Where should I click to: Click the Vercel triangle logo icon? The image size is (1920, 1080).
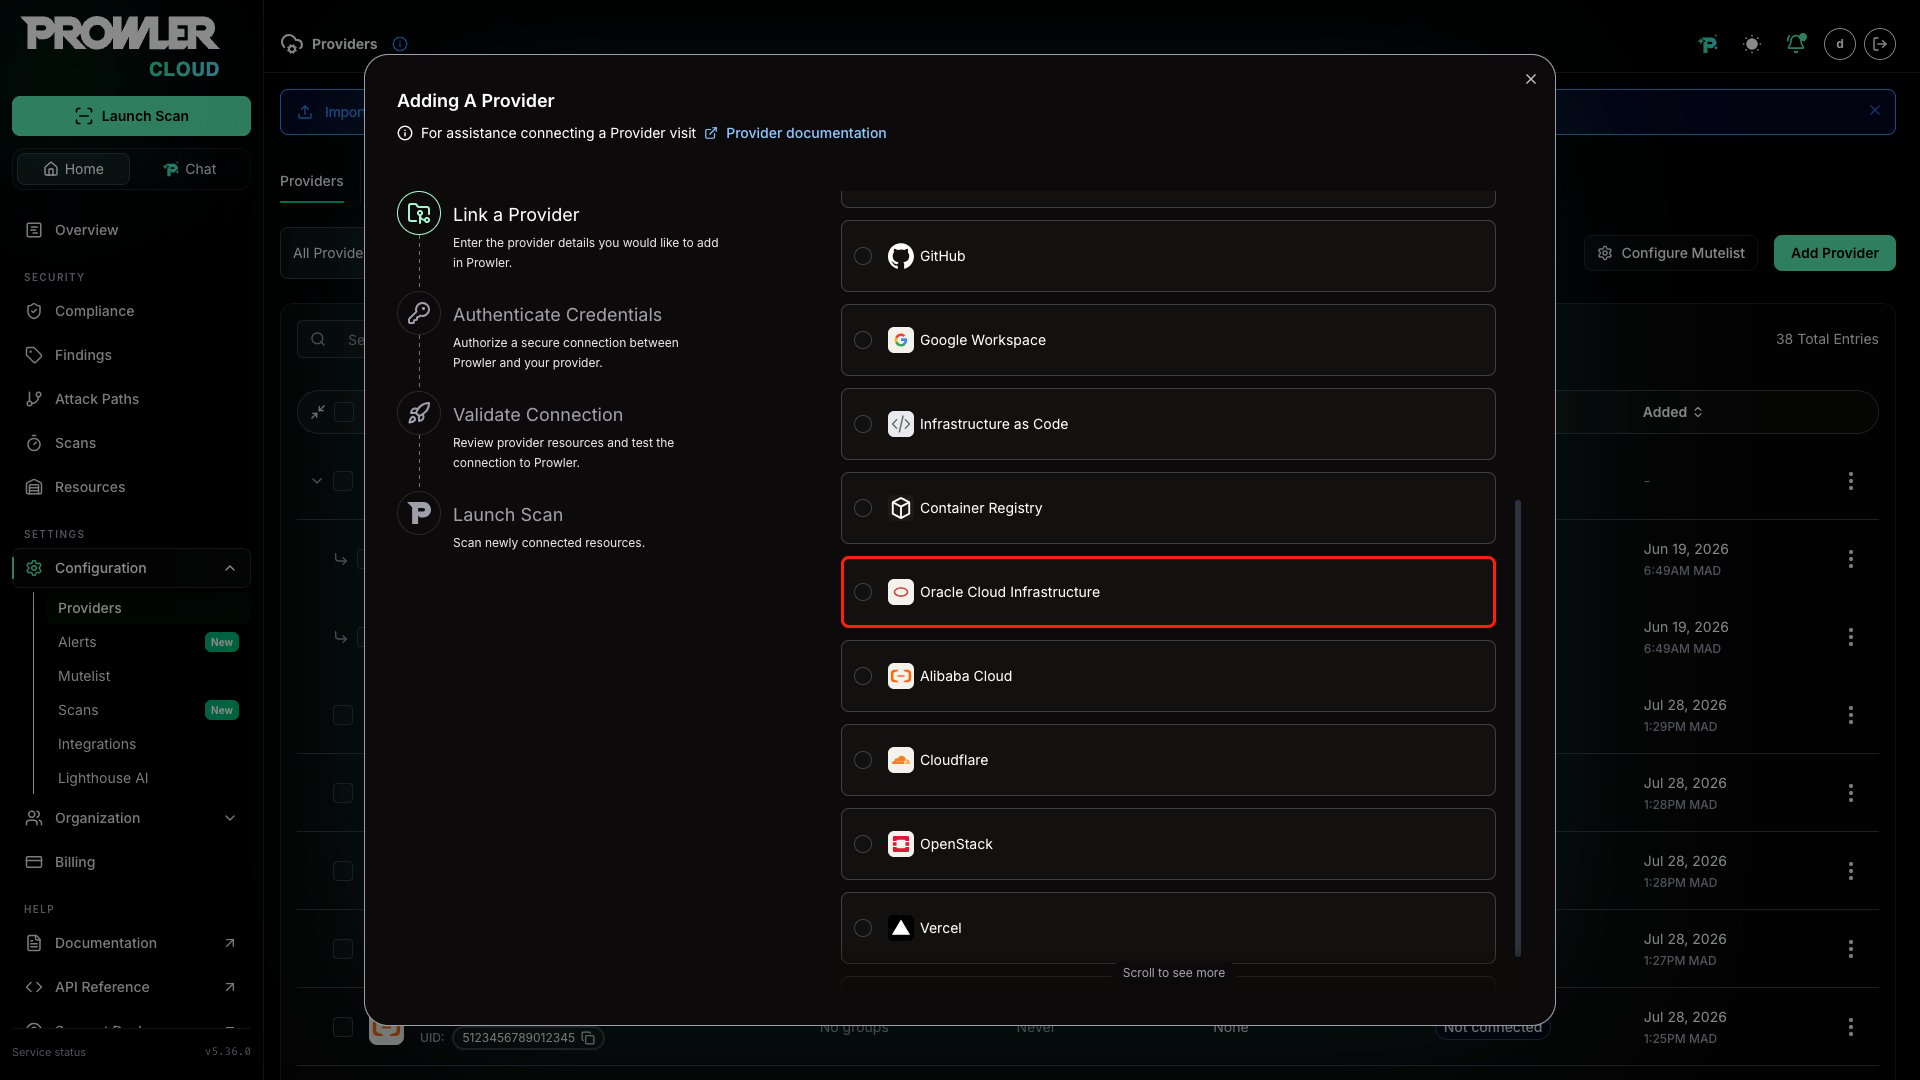point(901,928)
